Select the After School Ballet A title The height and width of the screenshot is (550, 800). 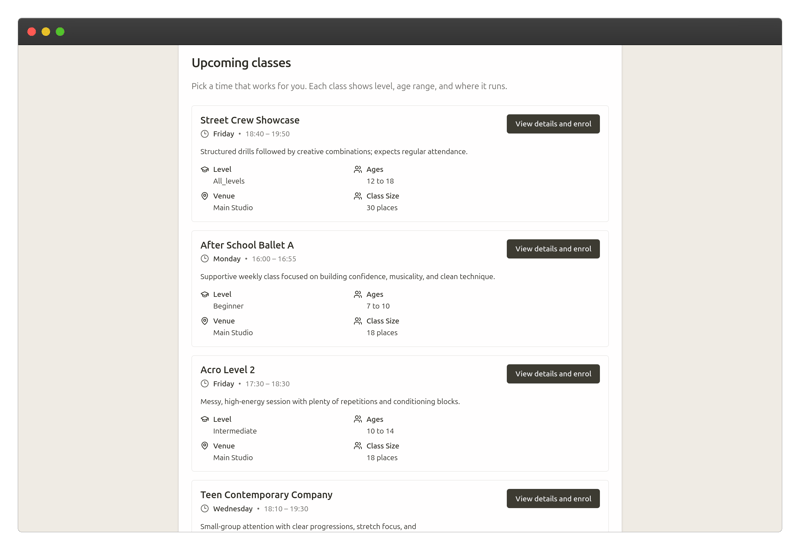pos(247,245)
